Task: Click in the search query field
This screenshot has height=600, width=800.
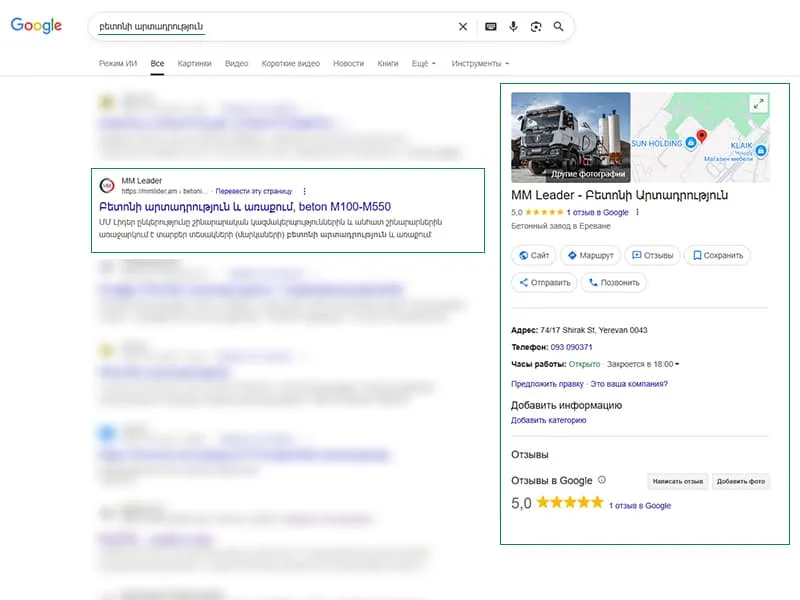Action: [x=276, y=27]
